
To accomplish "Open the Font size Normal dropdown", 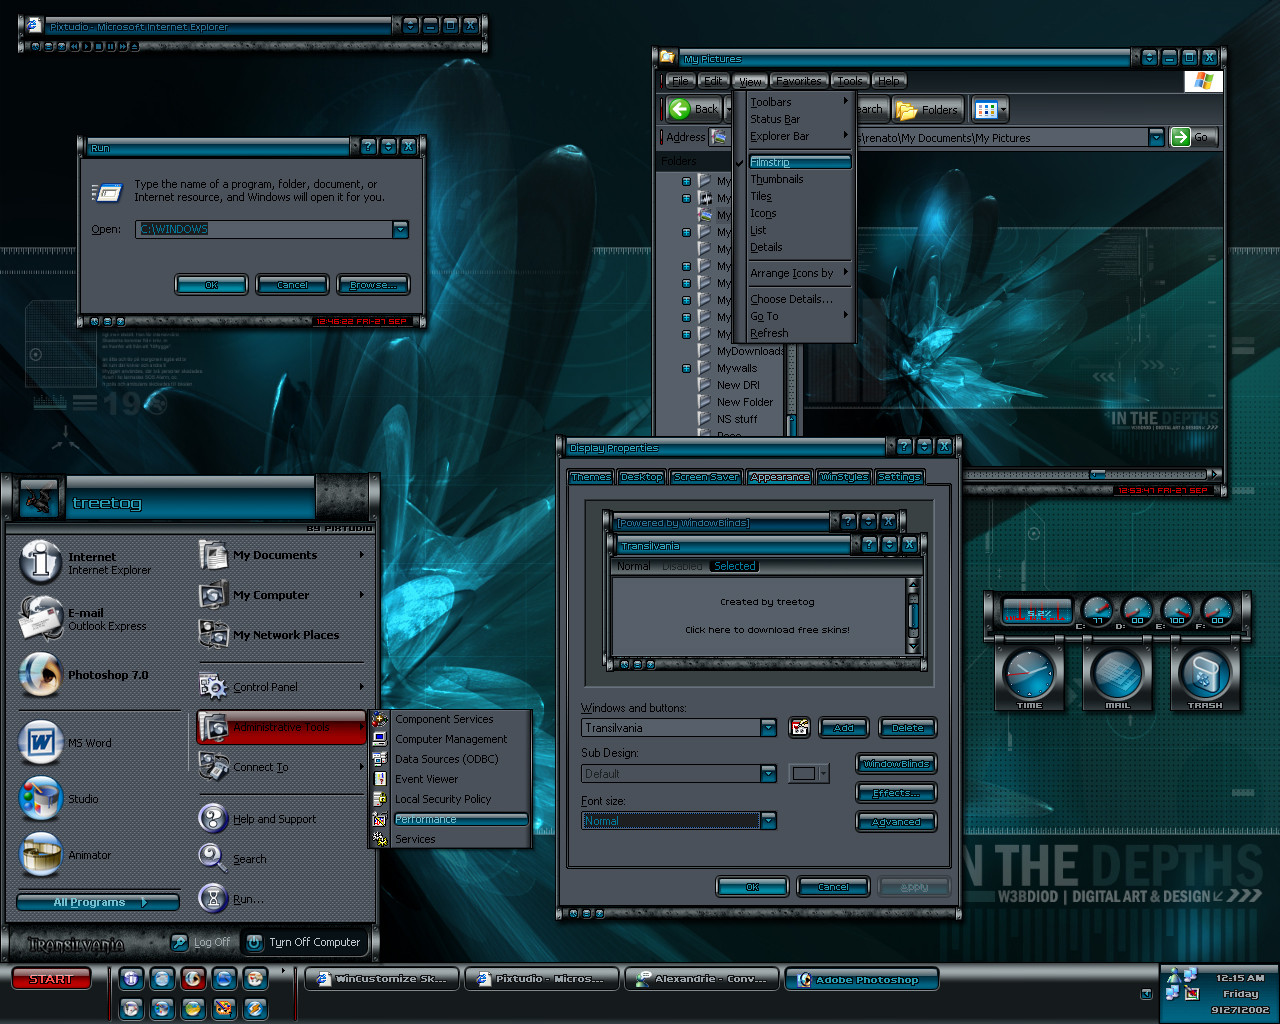I will point(768,821).
